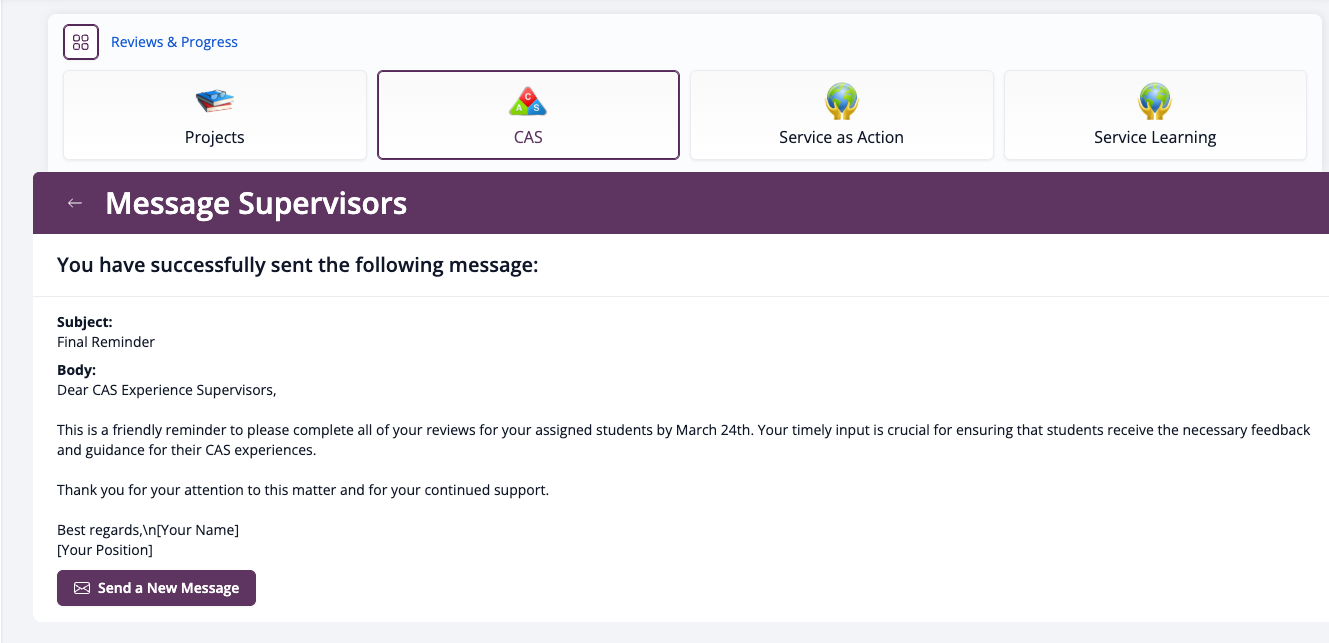The height and width of the screenshot is (643, 1329).
Task: Click the [Your Position] placeholder text
Action: tap(105, 550)
